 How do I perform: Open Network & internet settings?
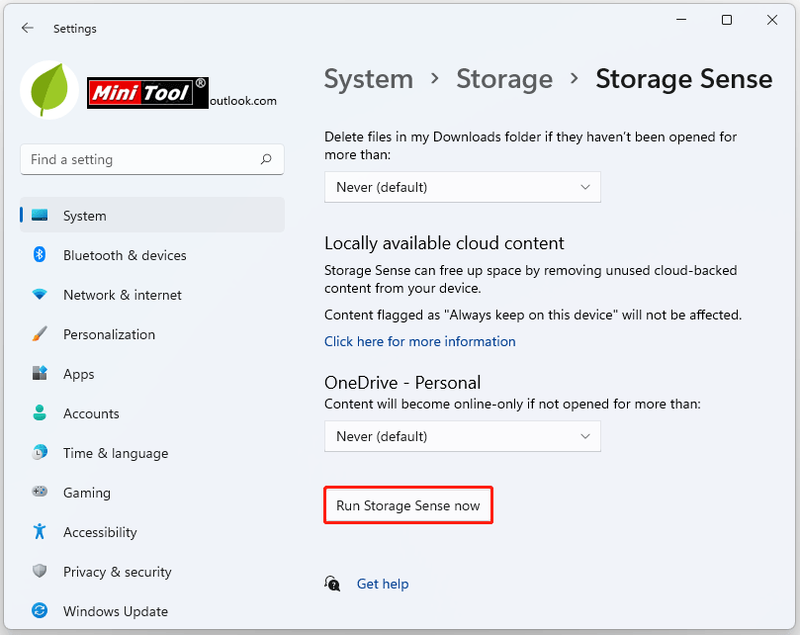[152, 295]
